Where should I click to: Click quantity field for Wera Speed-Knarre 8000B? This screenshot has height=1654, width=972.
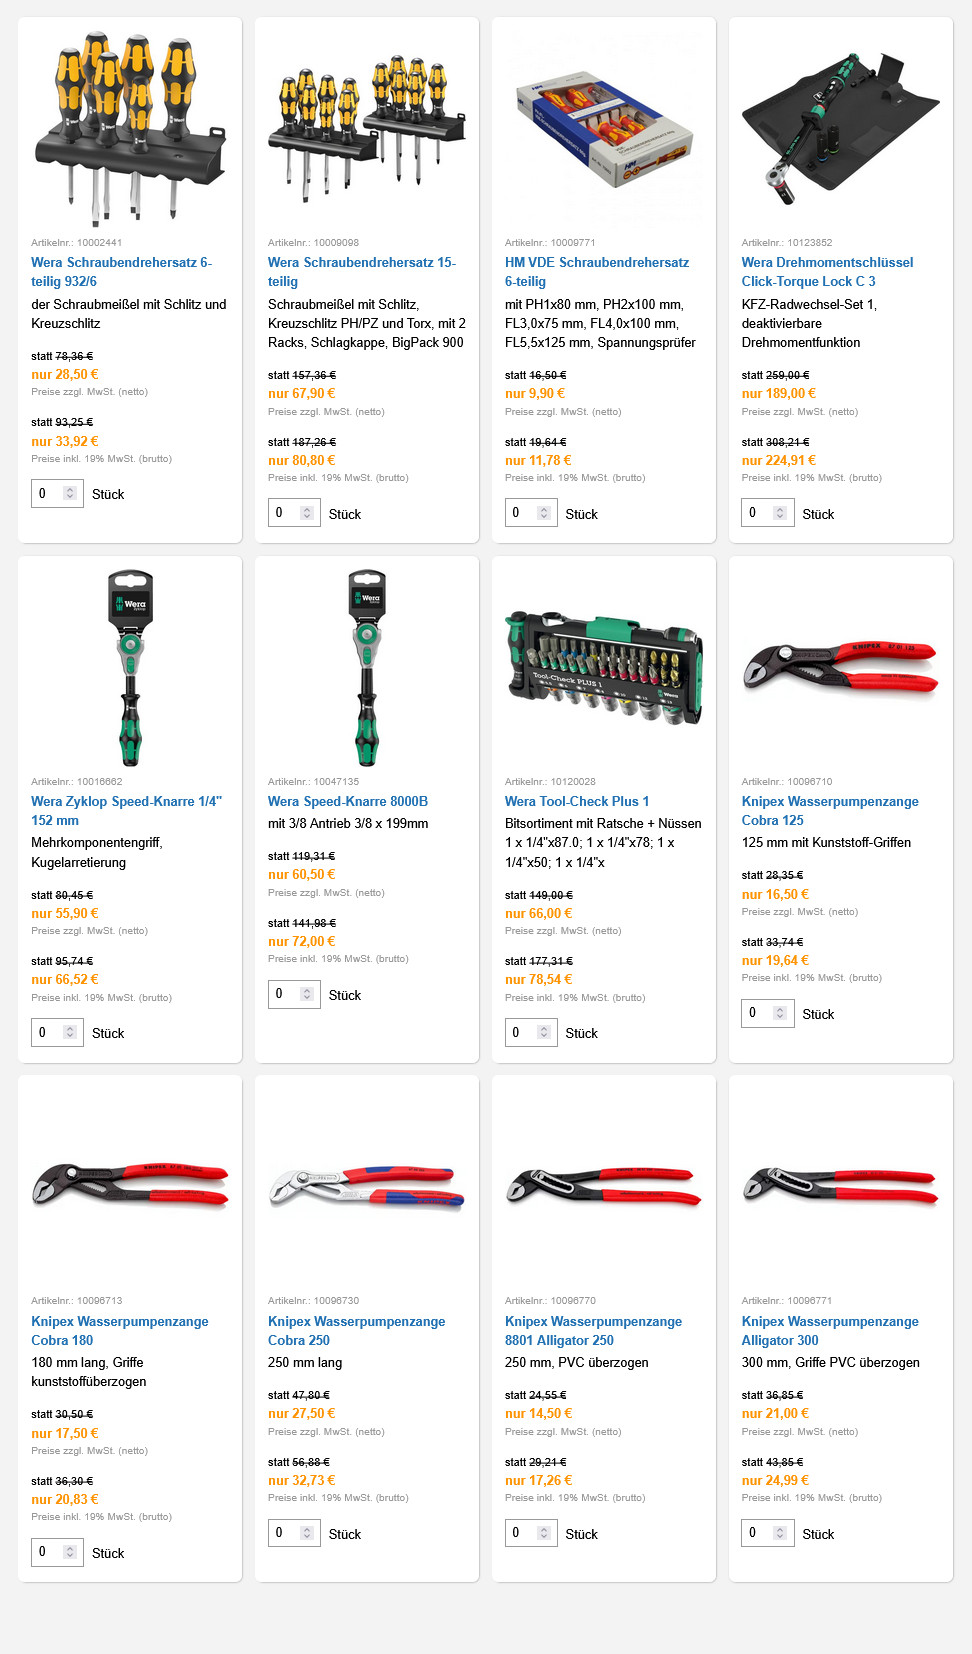(293, 994)
